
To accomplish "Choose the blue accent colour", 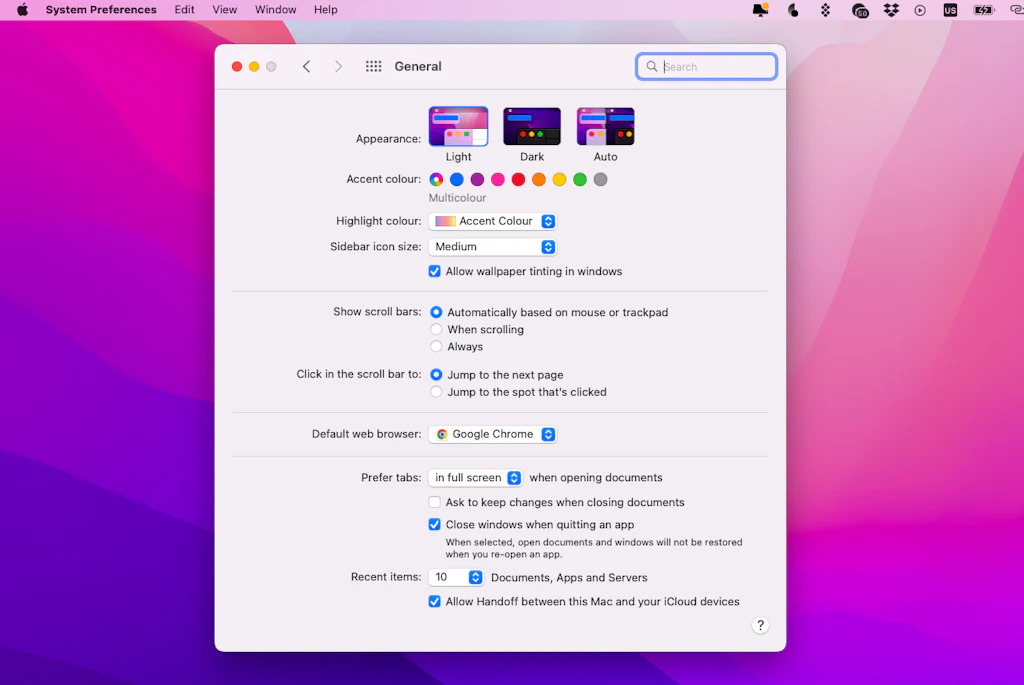I will pyautogui.click(x=457, y=180).
